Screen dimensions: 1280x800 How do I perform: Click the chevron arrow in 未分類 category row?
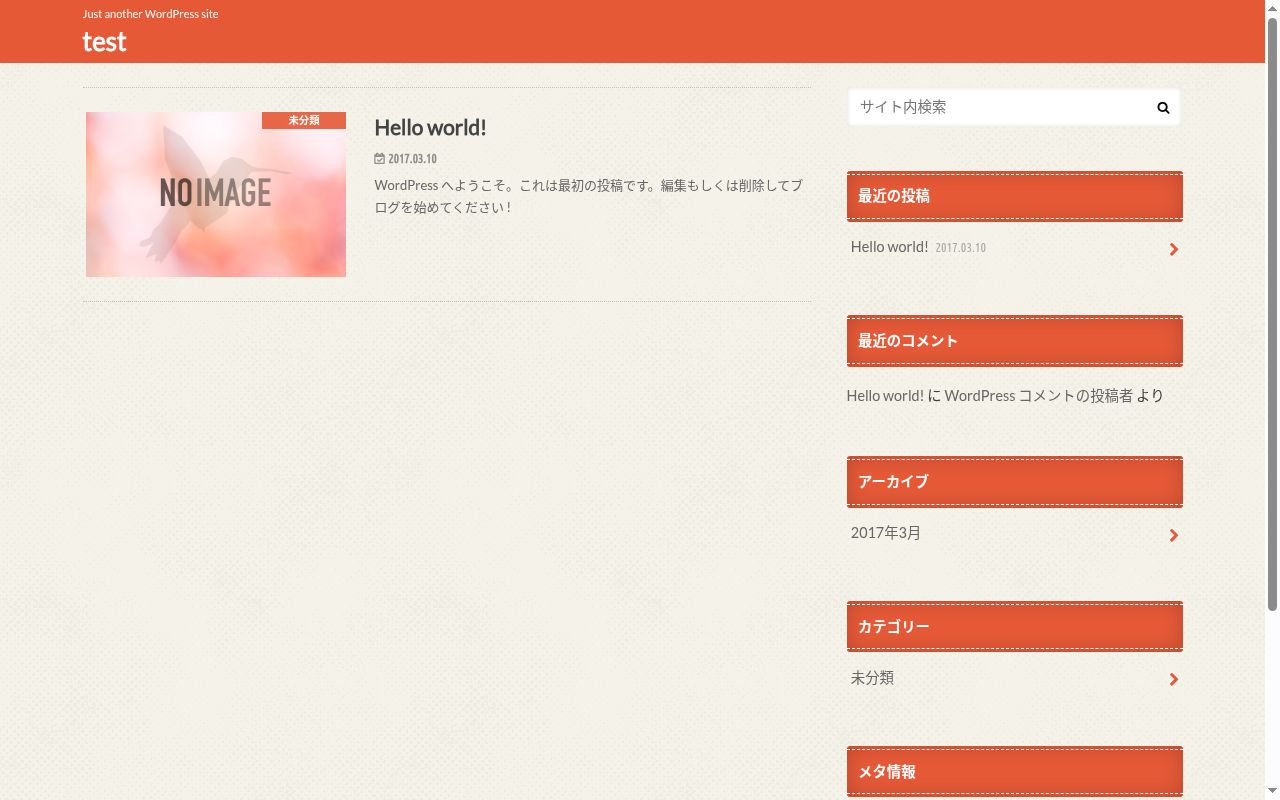[1174, 679]
